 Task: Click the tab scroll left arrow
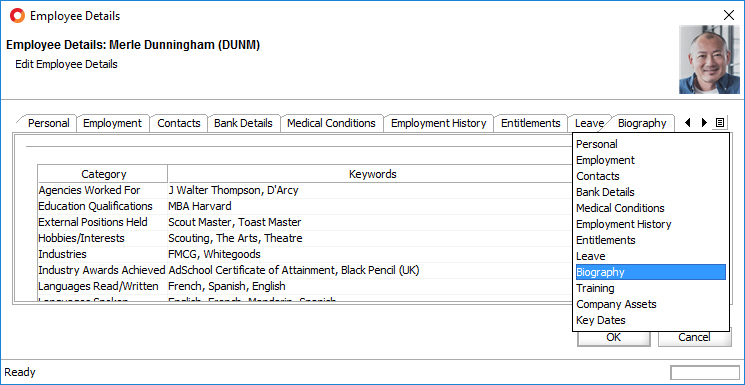(688, 123)
